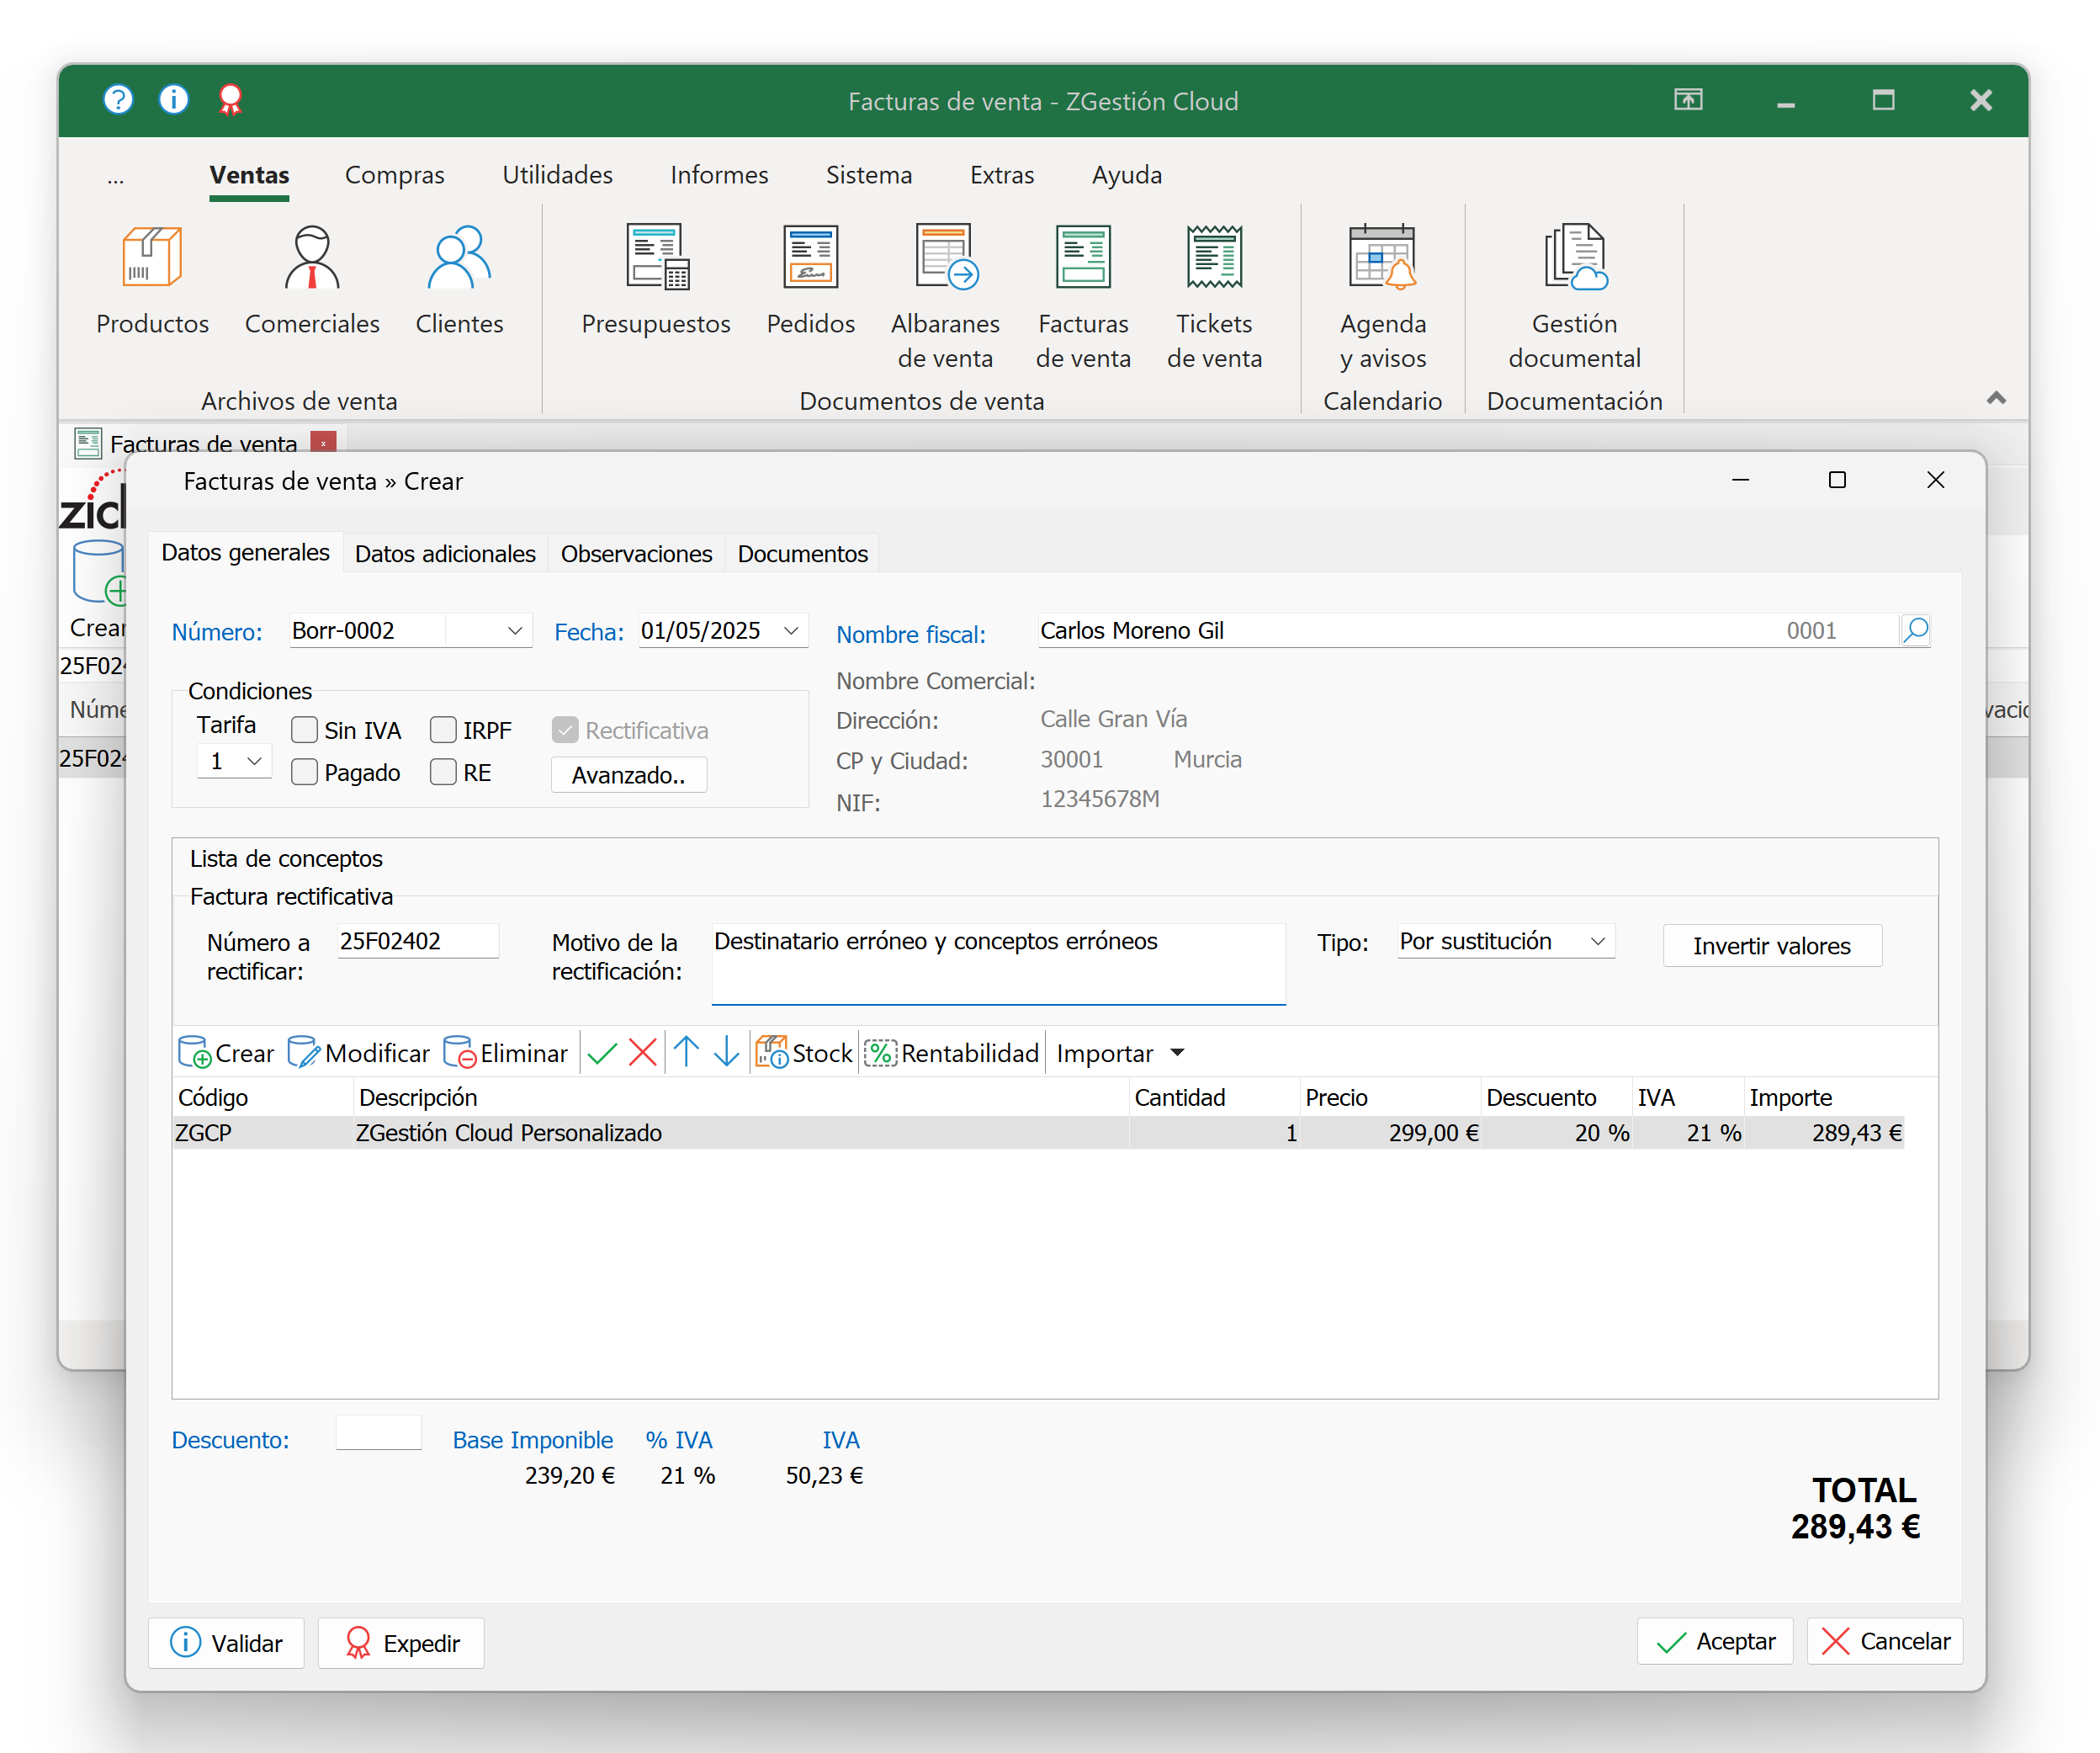This screenshot has height=1753, width=2100.
Task: Switch to Observaciones tab
Action: click(636, 554)
